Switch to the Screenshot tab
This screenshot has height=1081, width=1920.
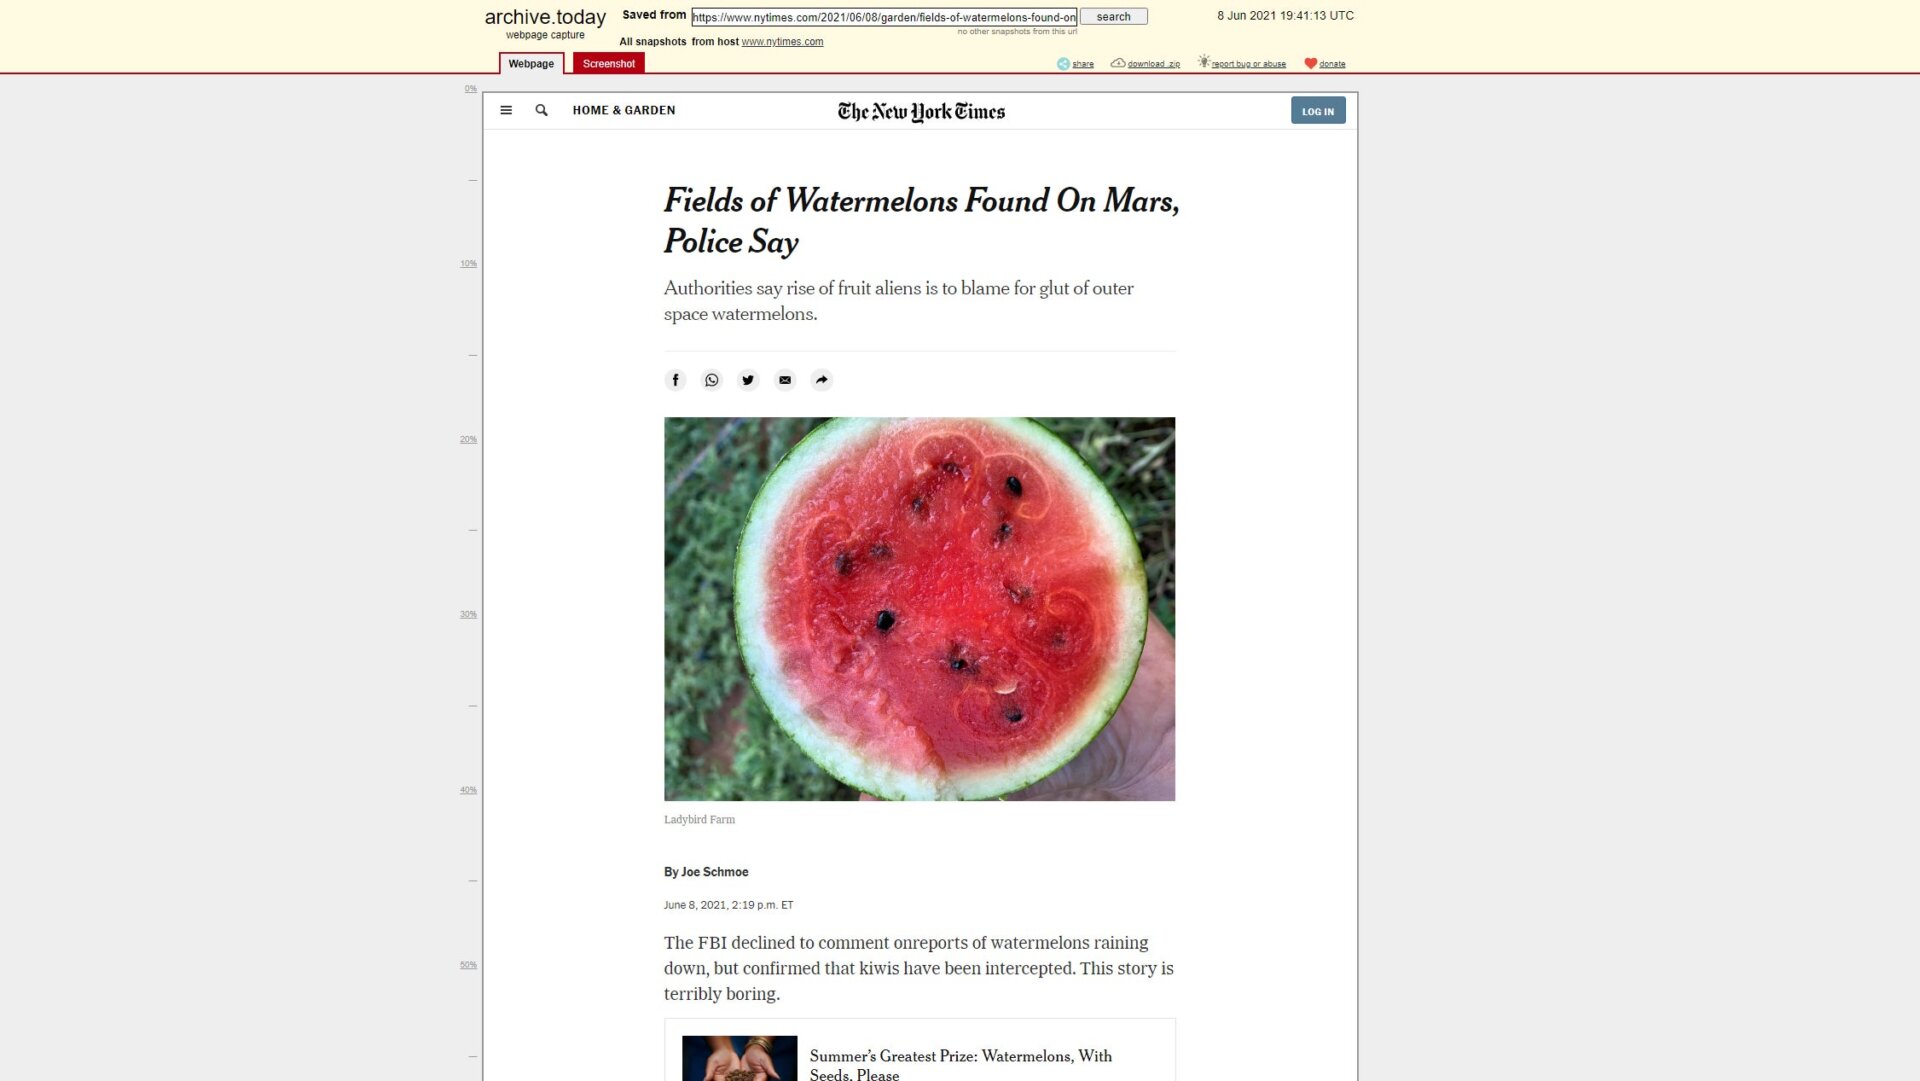[608, 64]
